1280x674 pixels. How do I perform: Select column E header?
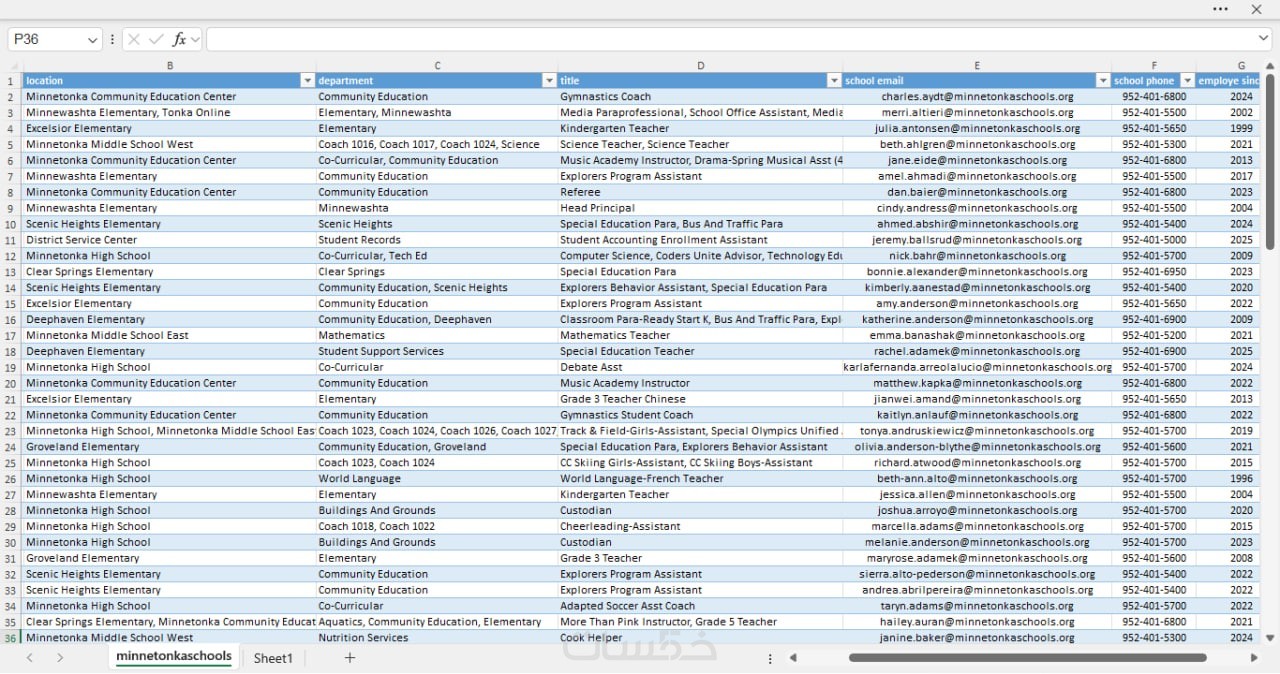pos(977,65)
